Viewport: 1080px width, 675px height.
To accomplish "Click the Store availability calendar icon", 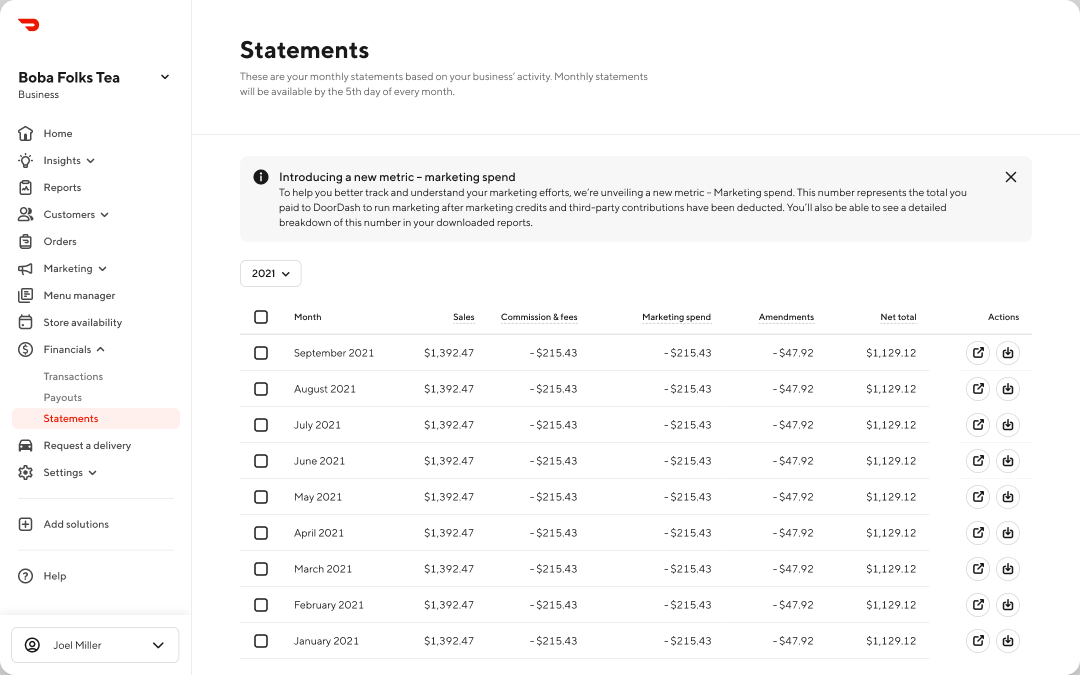I will click(x=25, y=322).
